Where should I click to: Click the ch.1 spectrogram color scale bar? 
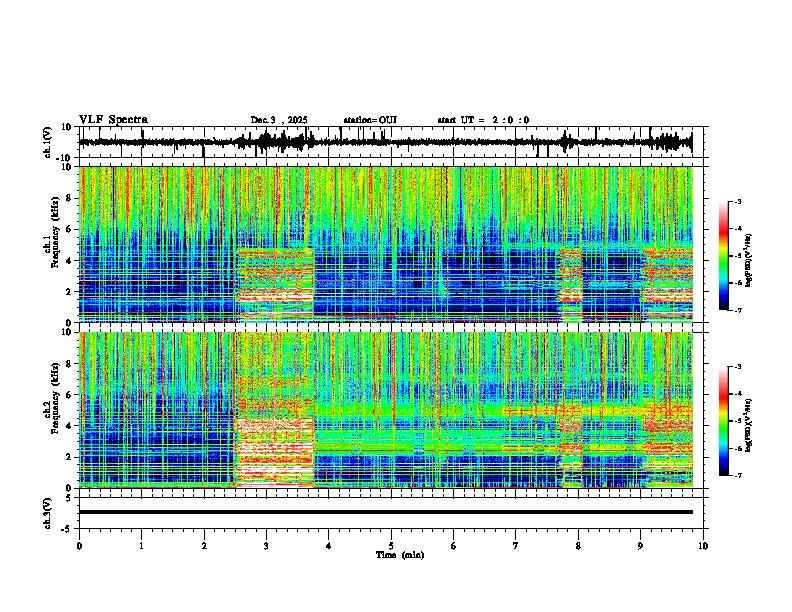click(x=724, y=256)
